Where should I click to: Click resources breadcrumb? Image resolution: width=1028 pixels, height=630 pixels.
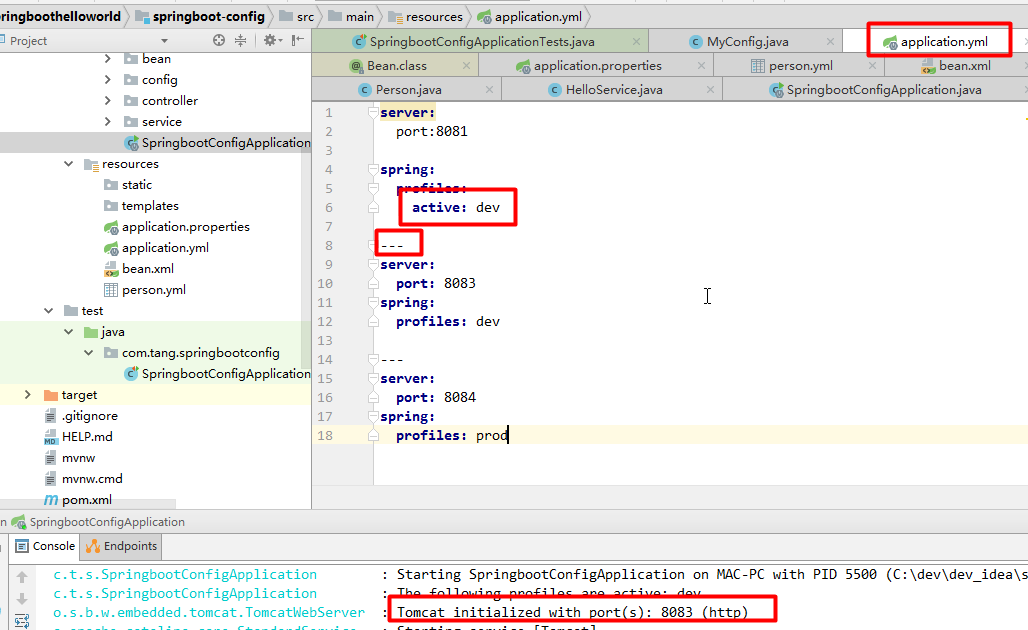pyautogui.click(x=425, y=16)
